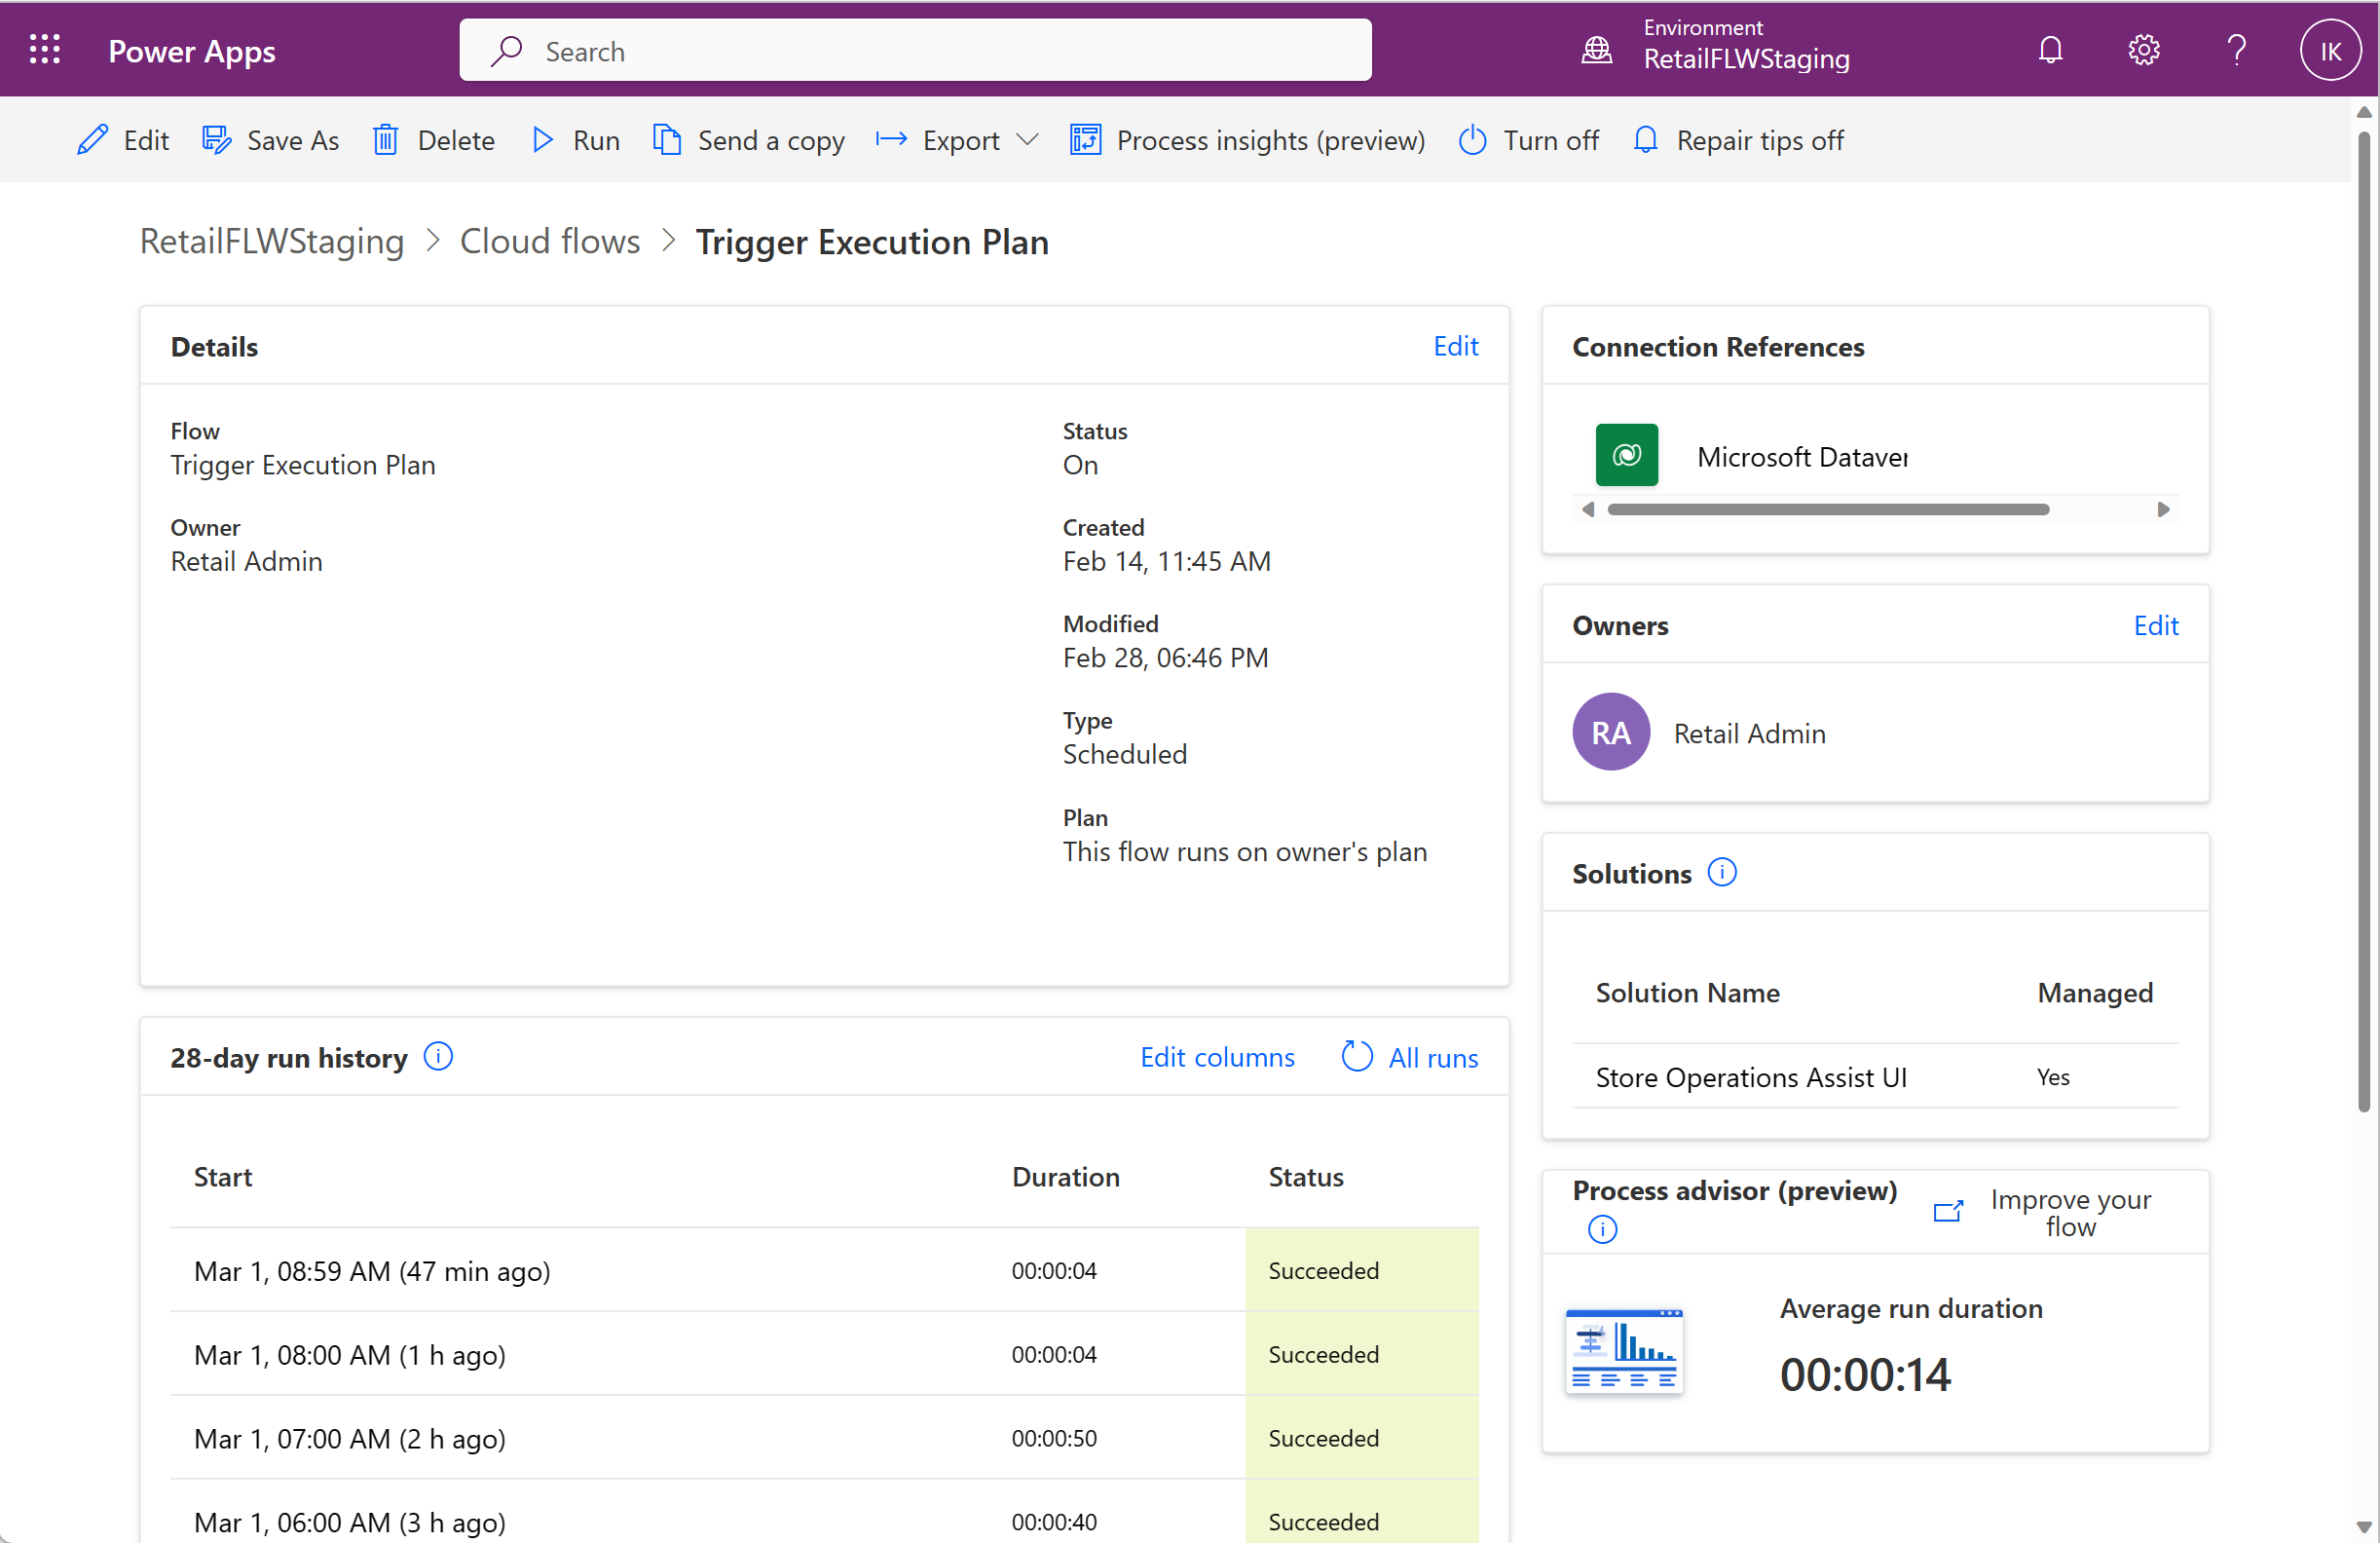Click Edit columns in run history
Screen dimensions: 2380x1543
[1214, 1055]
